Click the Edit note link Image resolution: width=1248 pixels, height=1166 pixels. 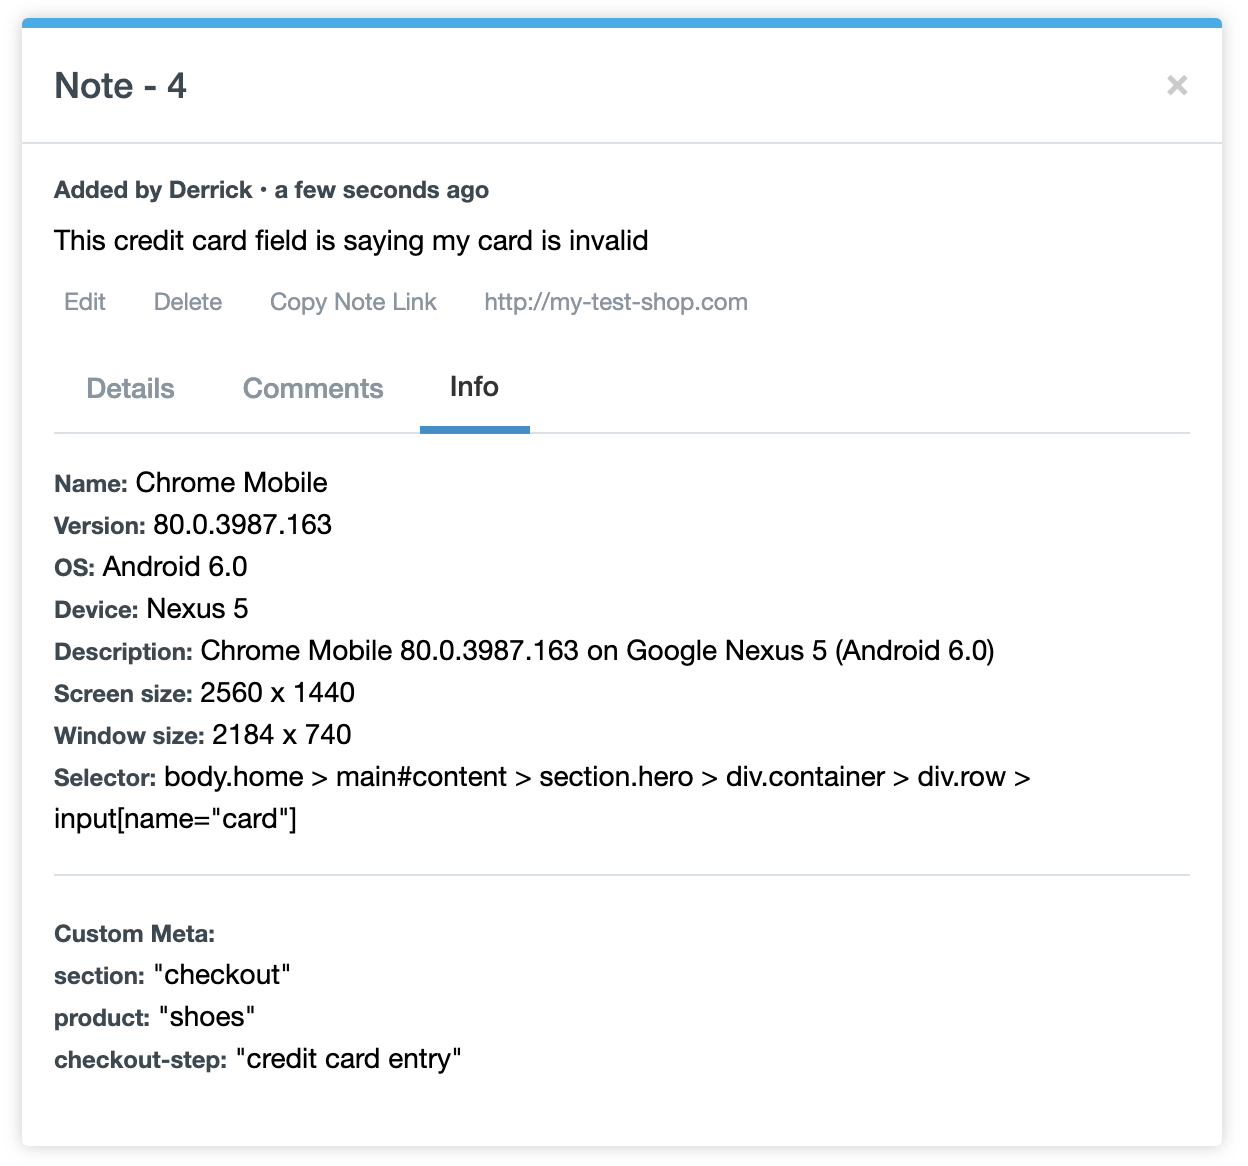(x=85, y=302)
